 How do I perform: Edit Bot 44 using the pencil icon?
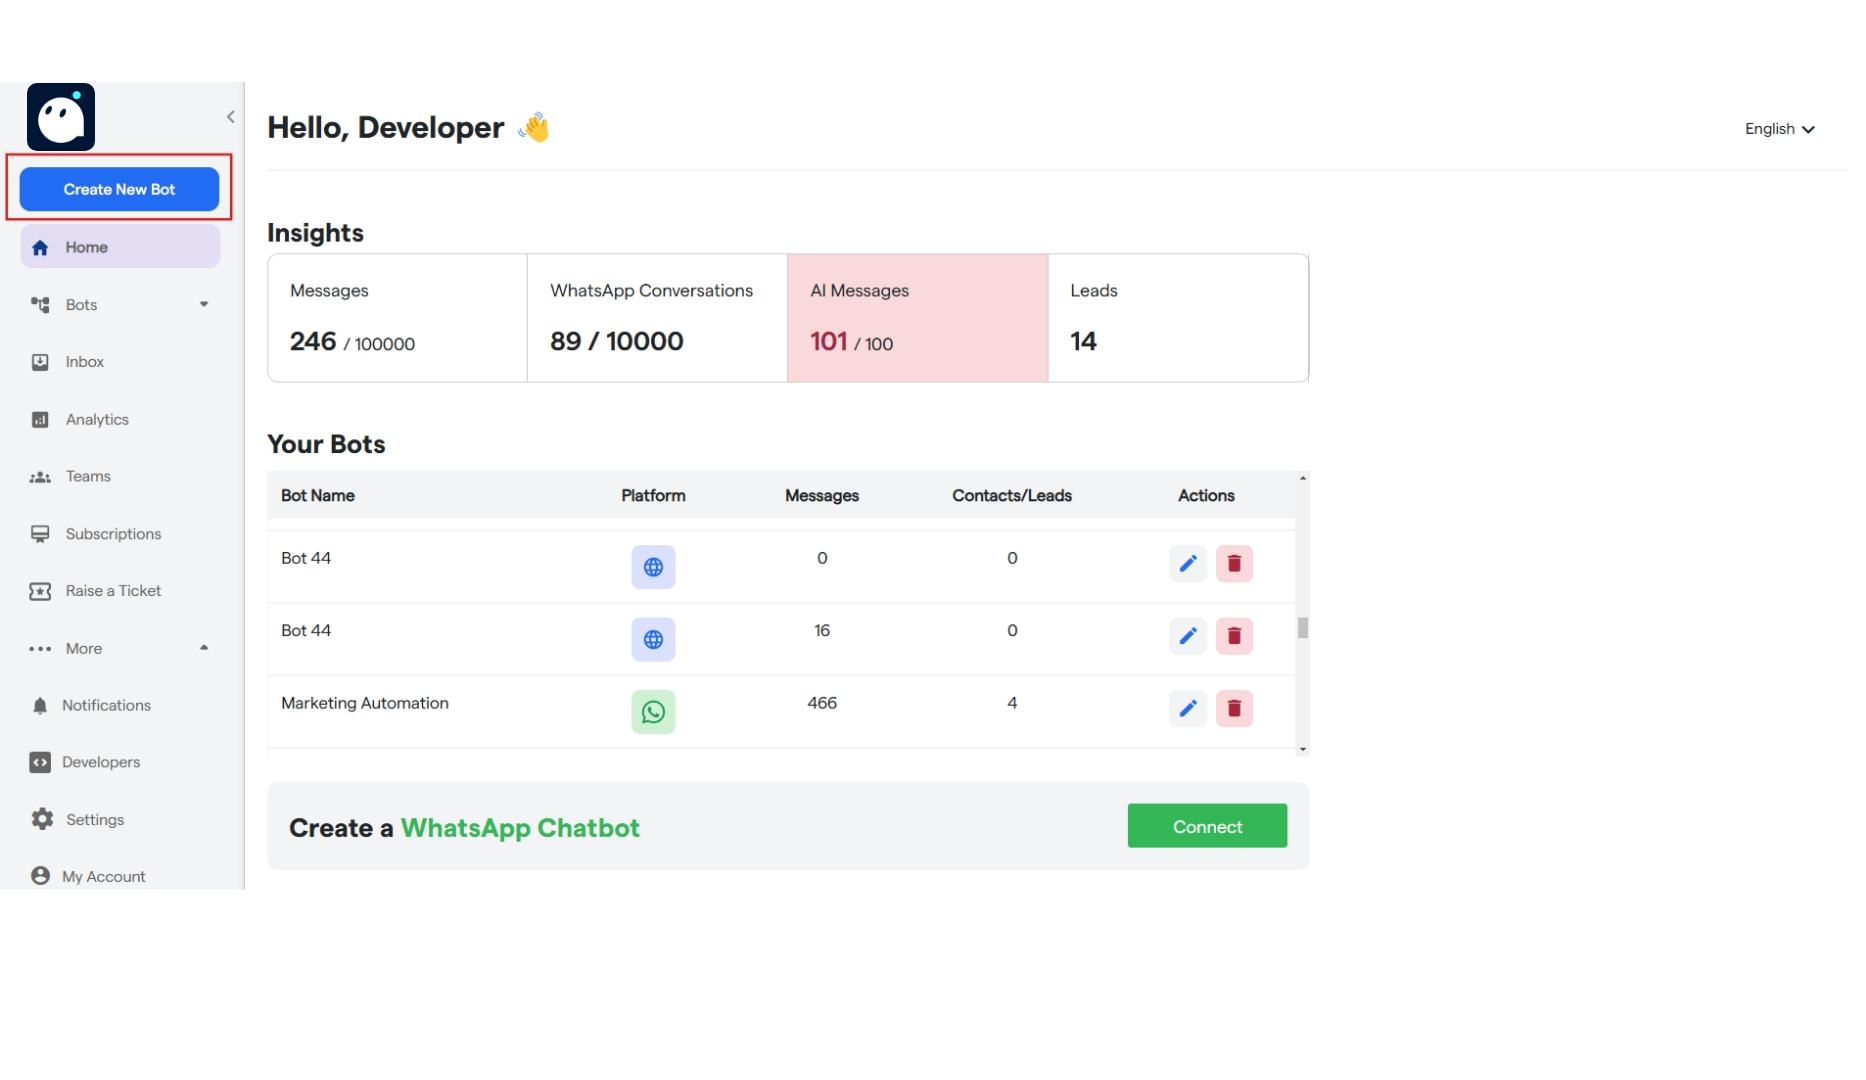tap(1187, 563)
